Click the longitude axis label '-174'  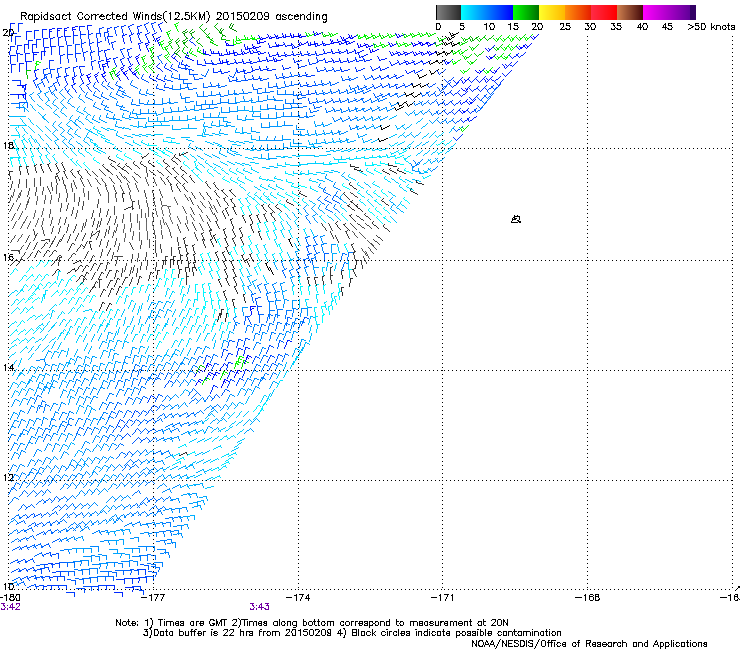click(x=298, y=598)
